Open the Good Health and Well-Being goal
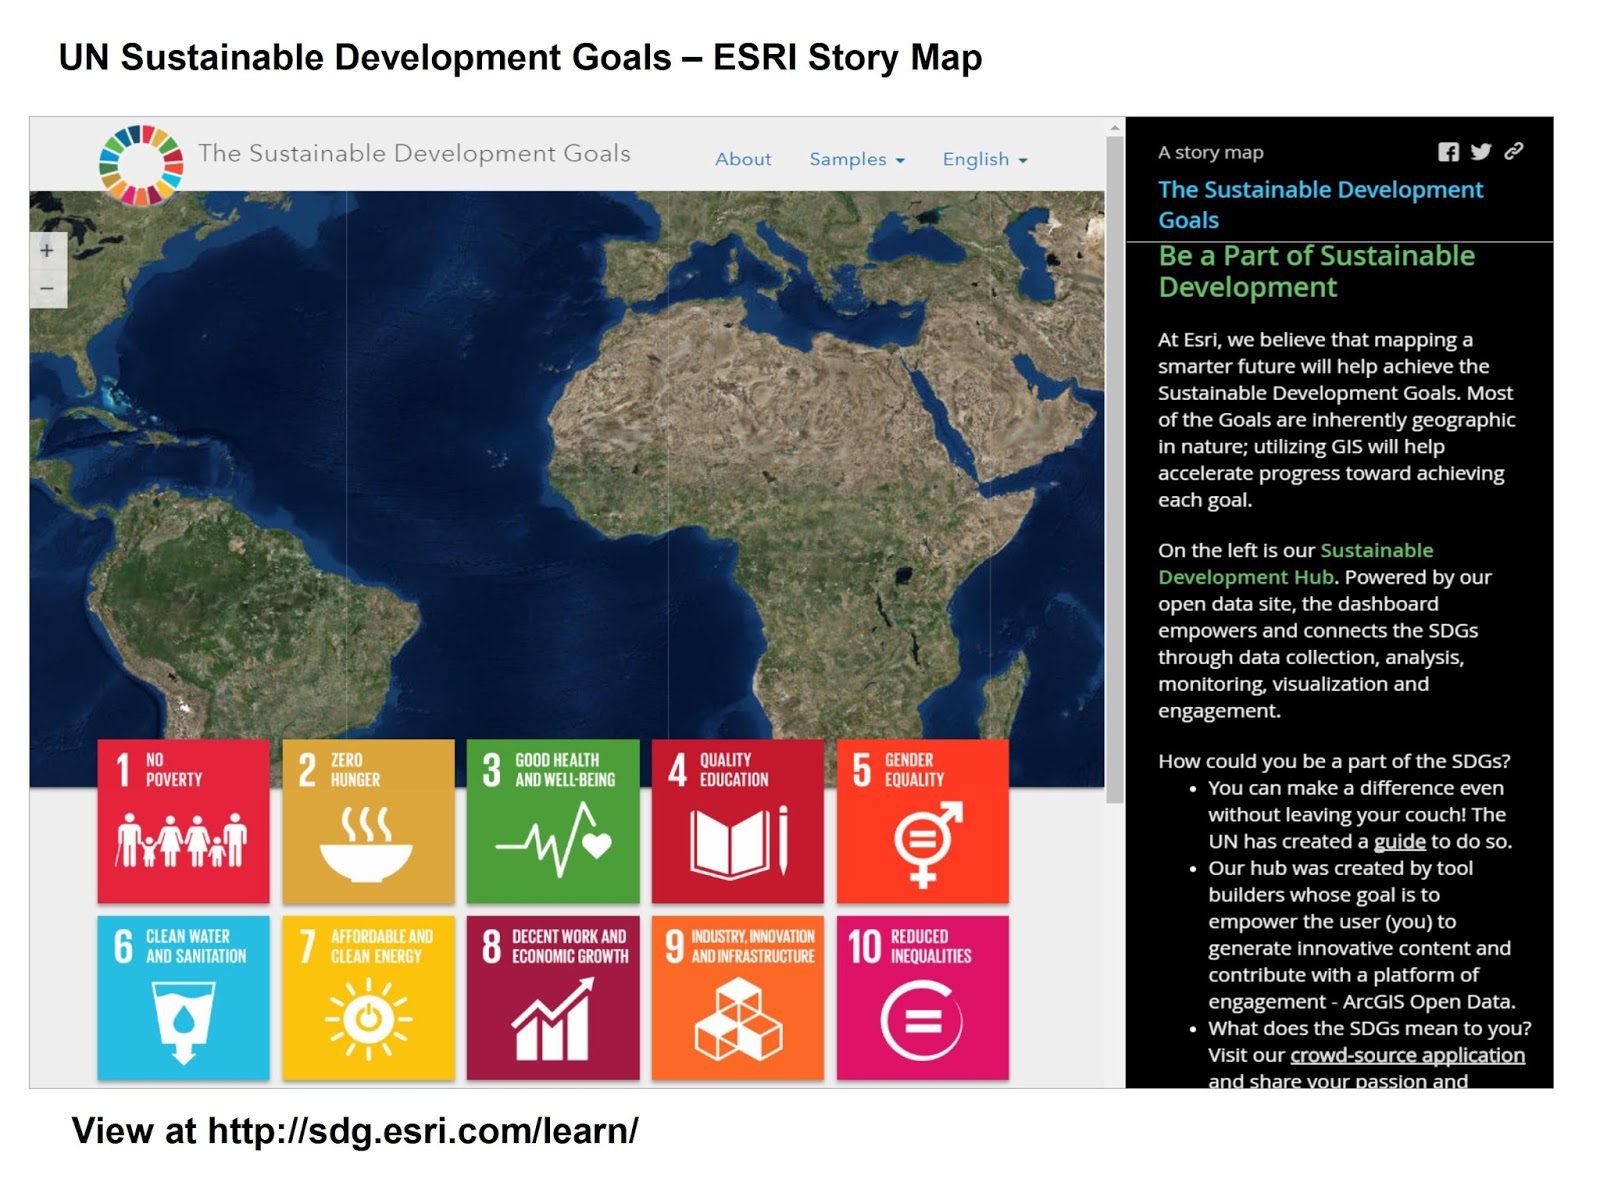Image resolution: width=1600 pixels, height=1200 pixels. click(x=553, y=820)
